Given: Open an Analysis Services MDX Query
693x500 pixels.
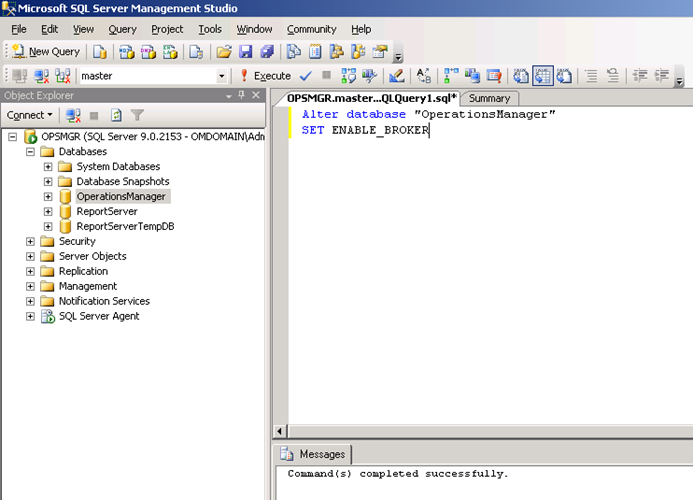Looking at the screenshot, I should click(x=127, y=52).
